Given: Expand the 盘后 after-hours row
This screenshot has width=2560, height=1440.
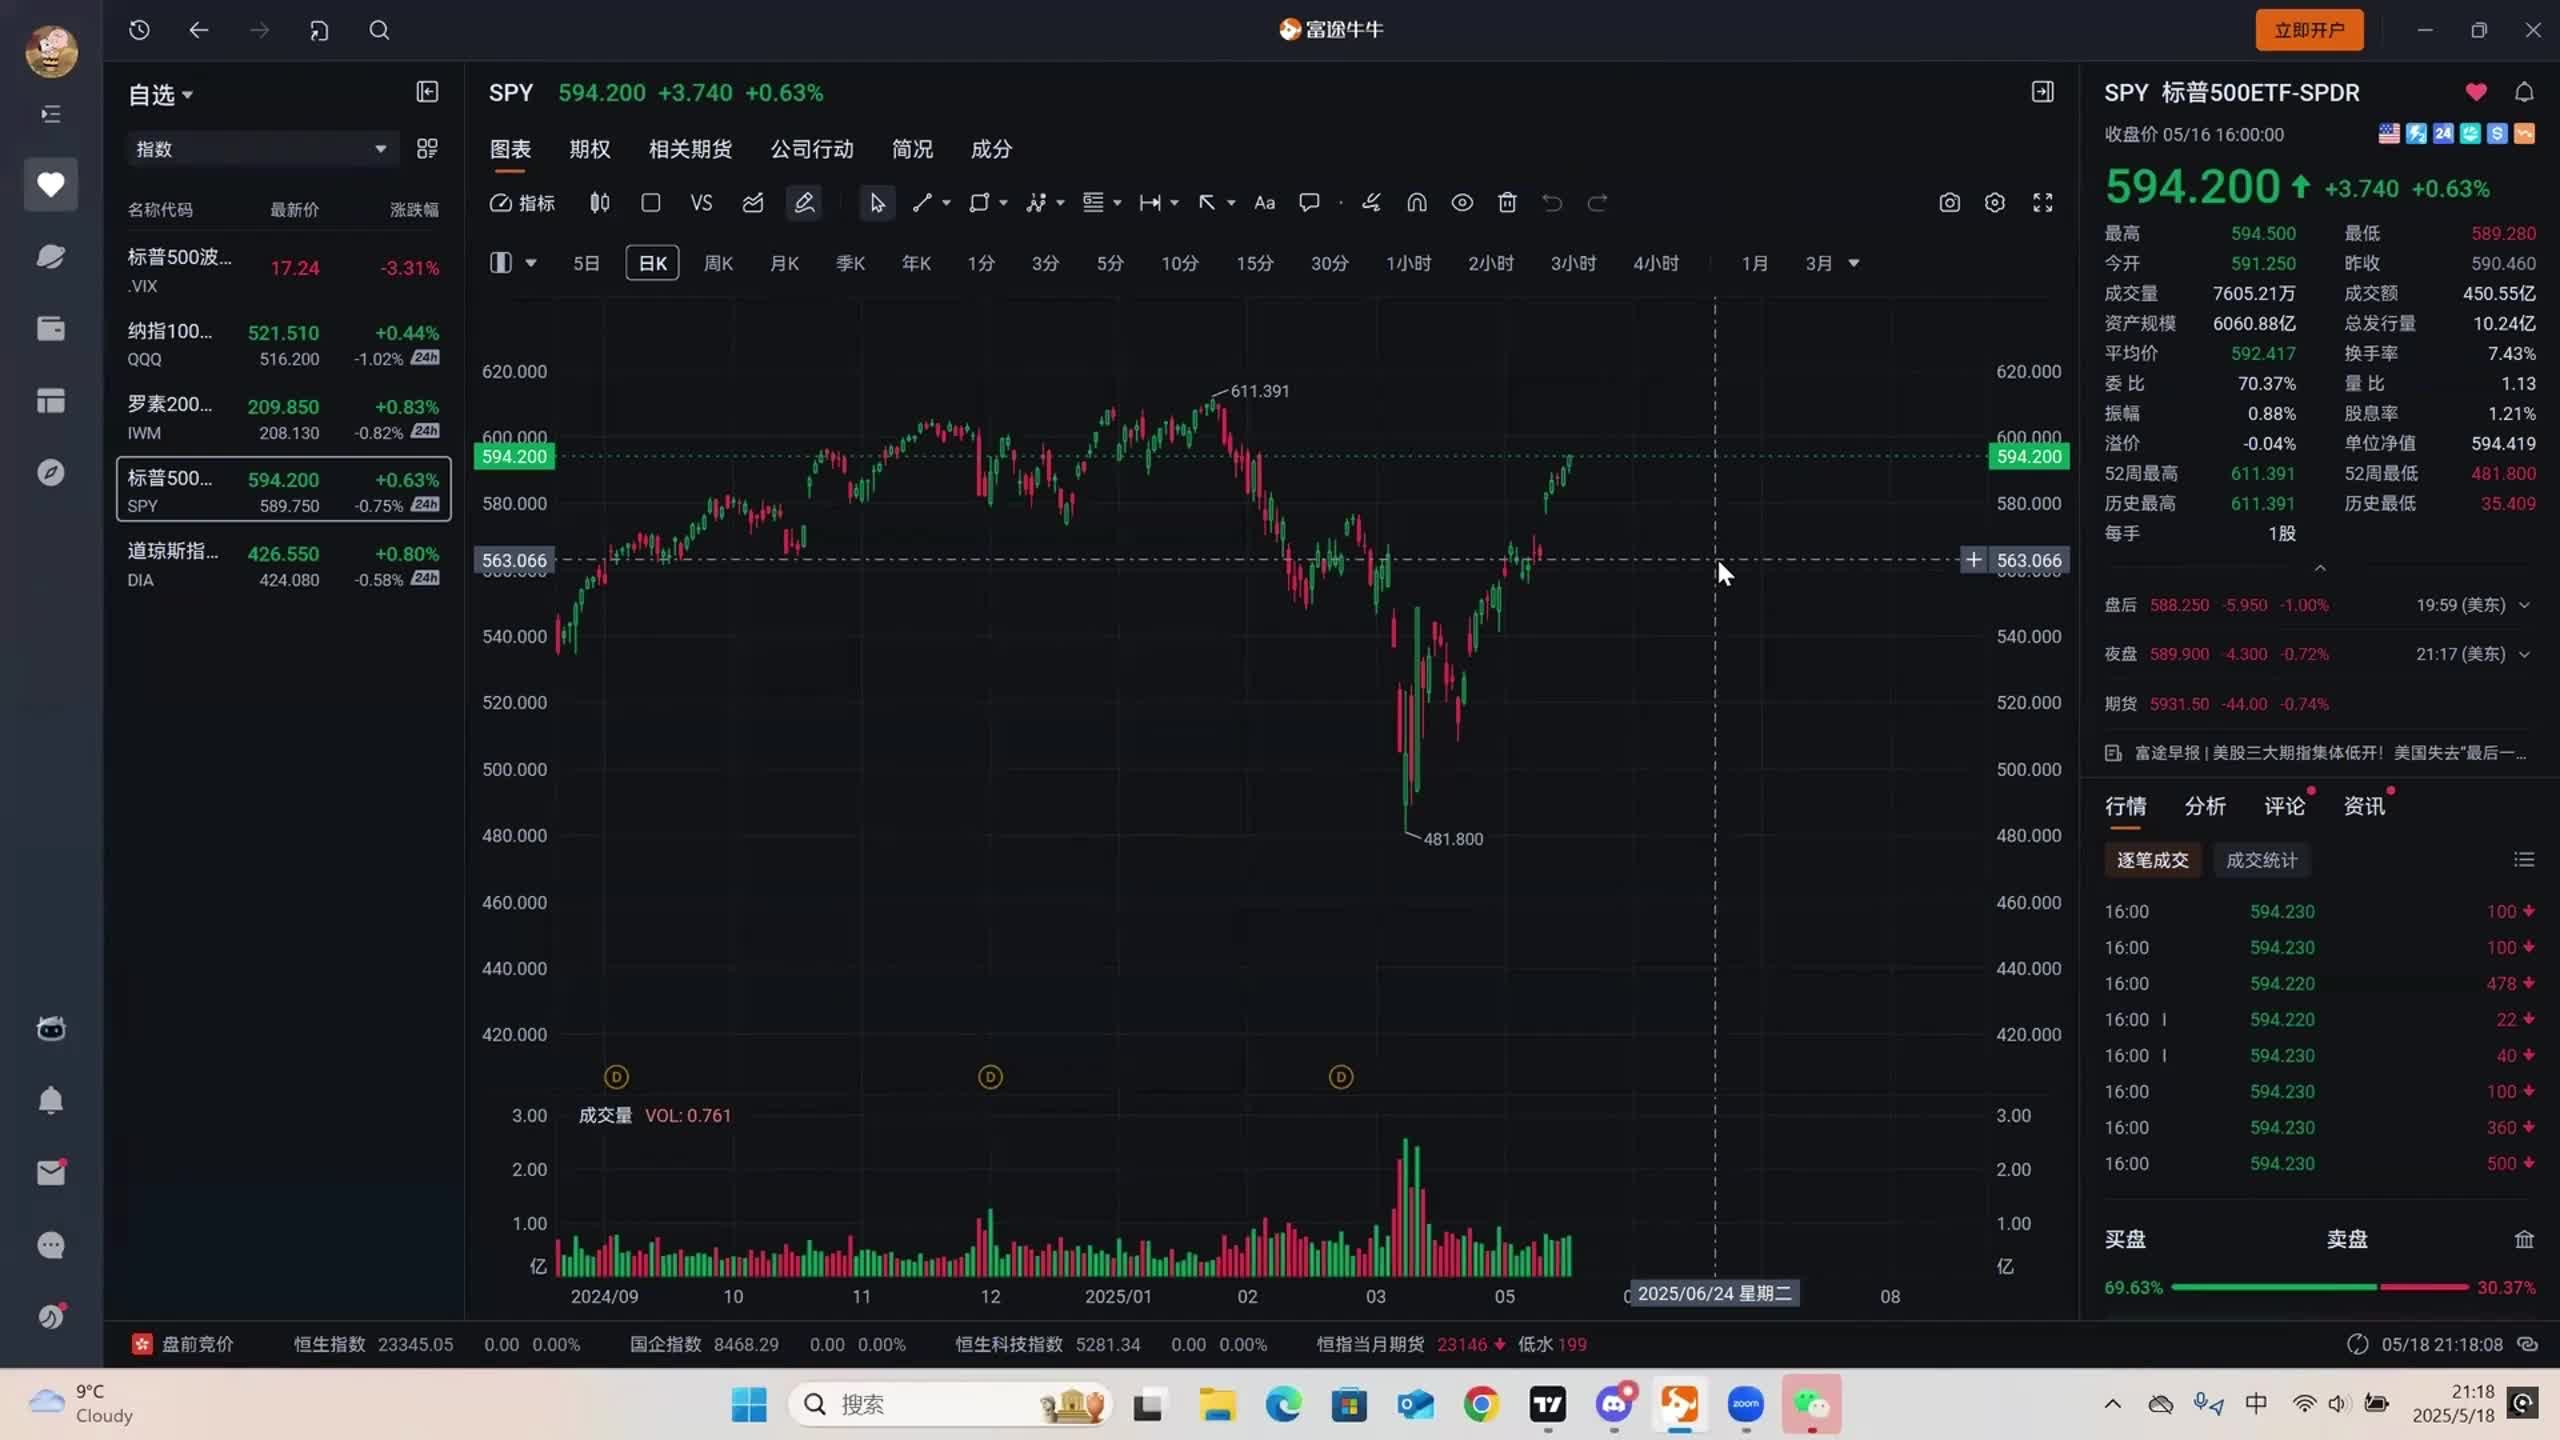Looking at the screenshot, I should (2524, 605).
